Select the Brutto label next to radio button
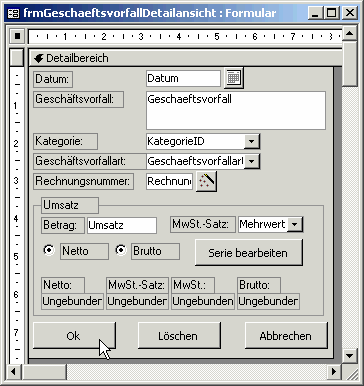The image size is (364, 386). pyautogui.click(x=155, y=251)
